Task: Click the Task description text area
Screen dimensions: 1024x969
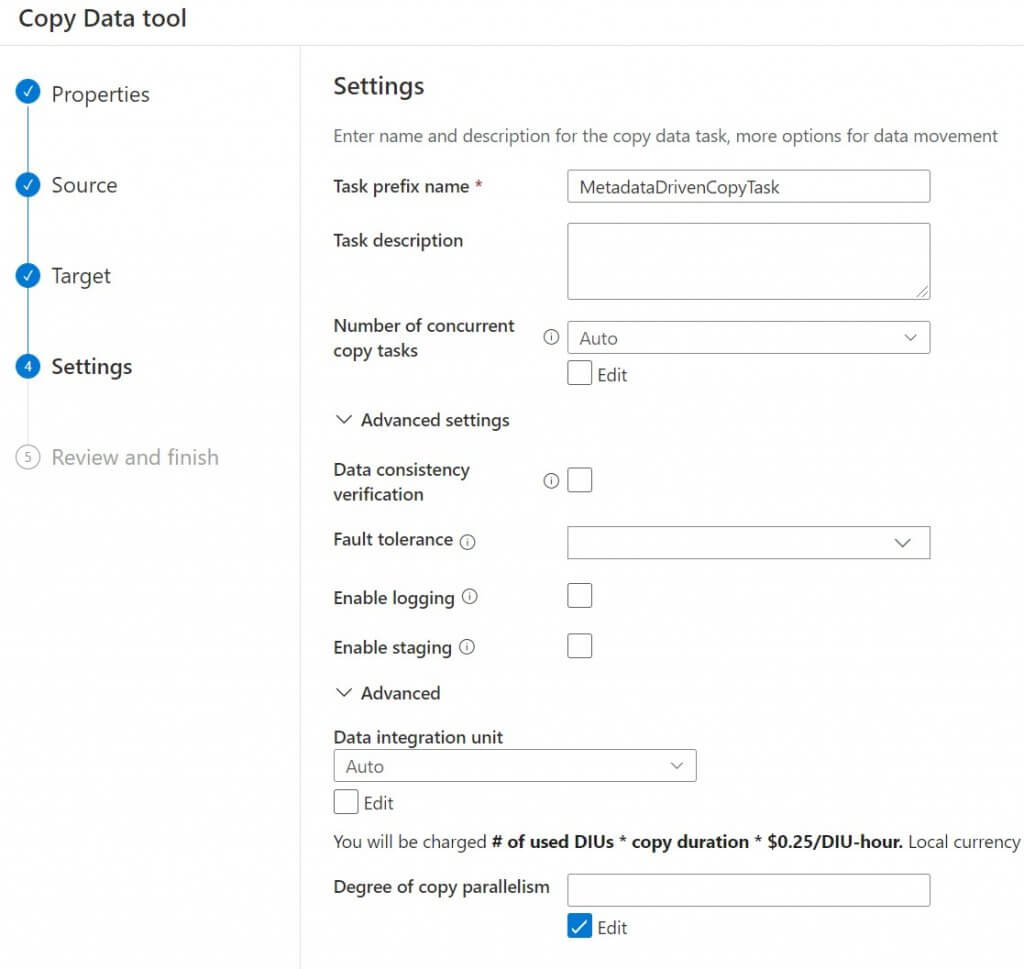Action: point(748,261)
